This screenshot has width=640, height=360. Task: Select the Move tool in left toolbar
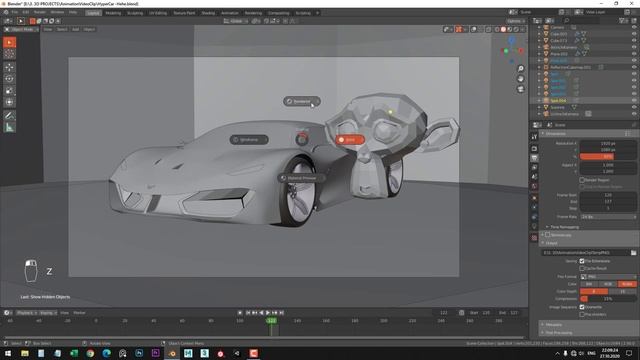click(x=9, y=67)
